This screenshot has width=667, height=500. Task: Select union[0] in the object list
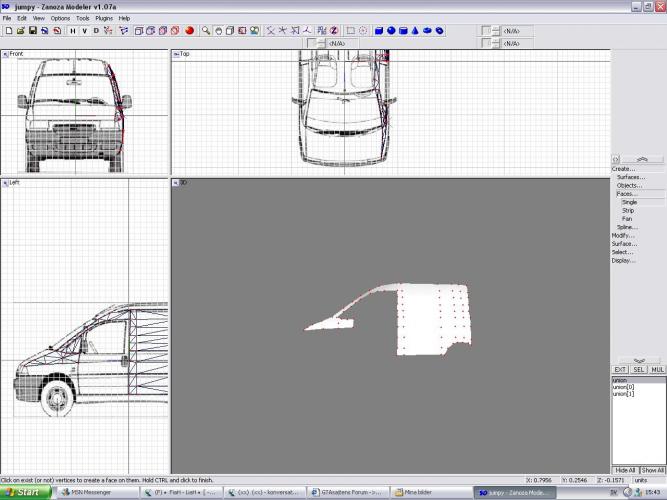[x=622, y=387]
